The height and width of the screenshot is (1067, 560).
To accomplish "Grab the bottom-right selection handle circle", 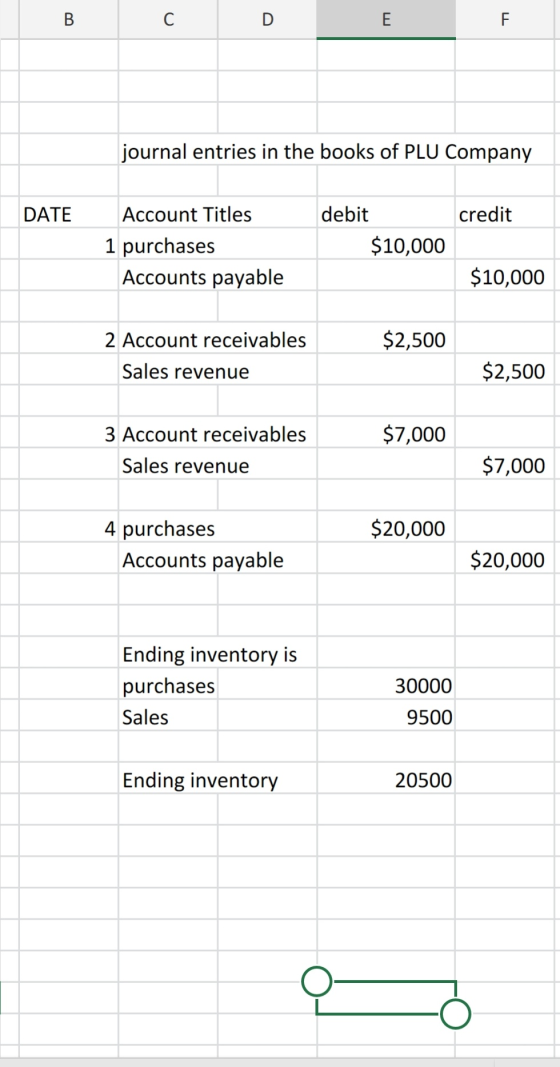I will pyautogui.click(x=455, y=1014).
